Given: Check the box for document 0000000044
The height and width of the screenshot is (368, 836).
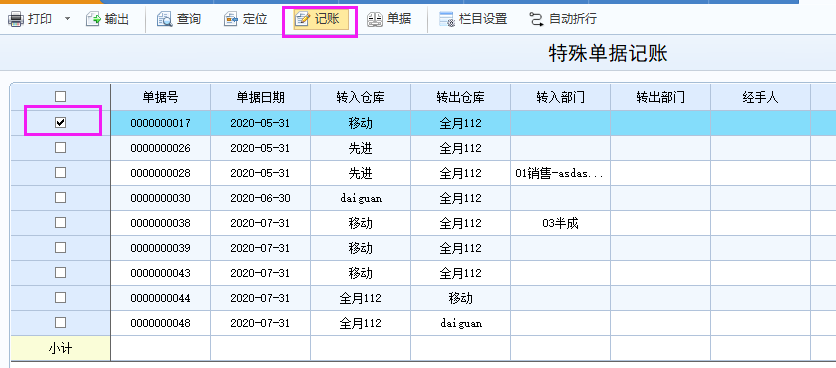Looking at the screenshot, I should 60,298.
